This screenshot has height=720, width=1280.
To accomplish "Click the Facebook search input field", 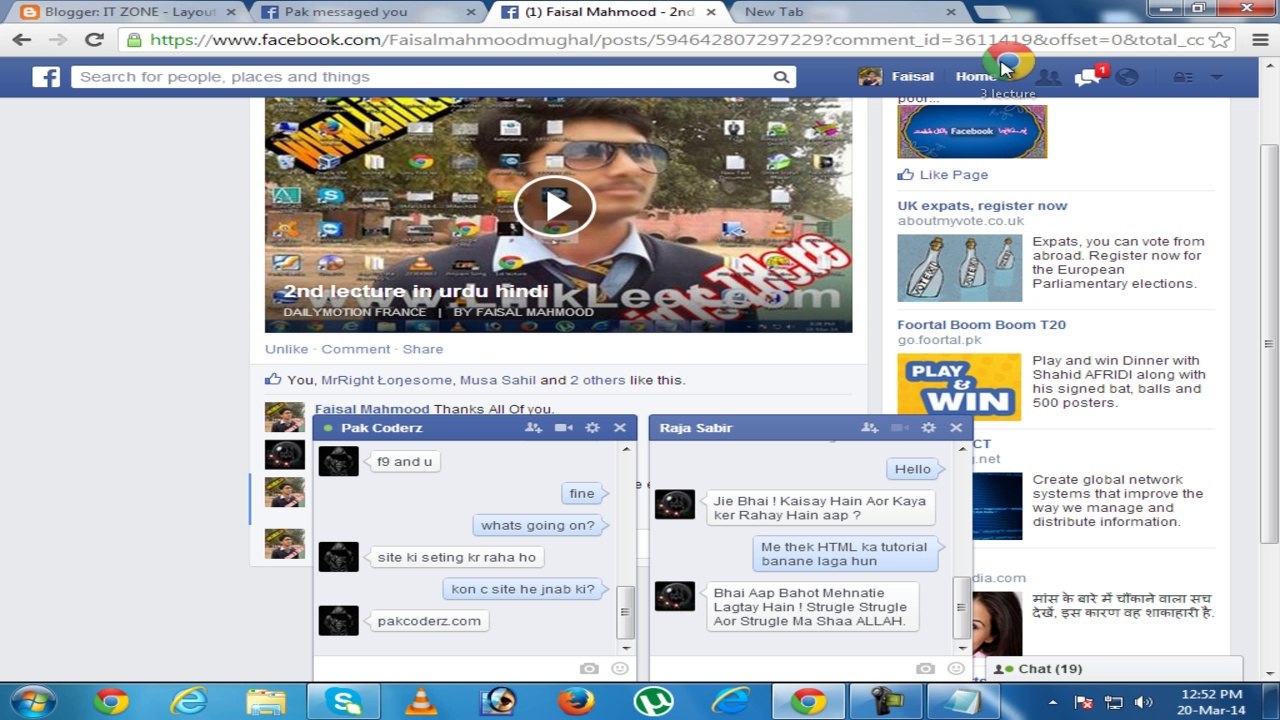I will pos(420,77).
